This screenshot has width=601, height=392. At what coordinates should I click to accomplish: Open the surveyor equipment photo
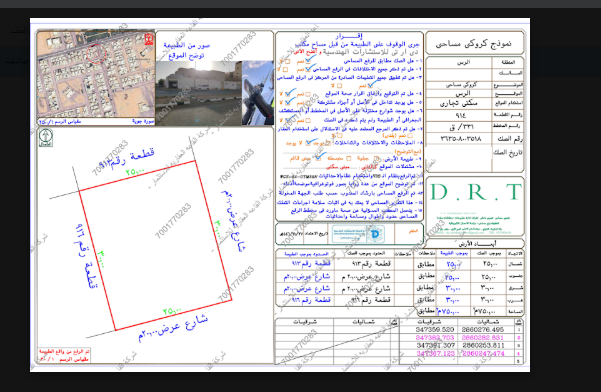[x=258, y=93]
